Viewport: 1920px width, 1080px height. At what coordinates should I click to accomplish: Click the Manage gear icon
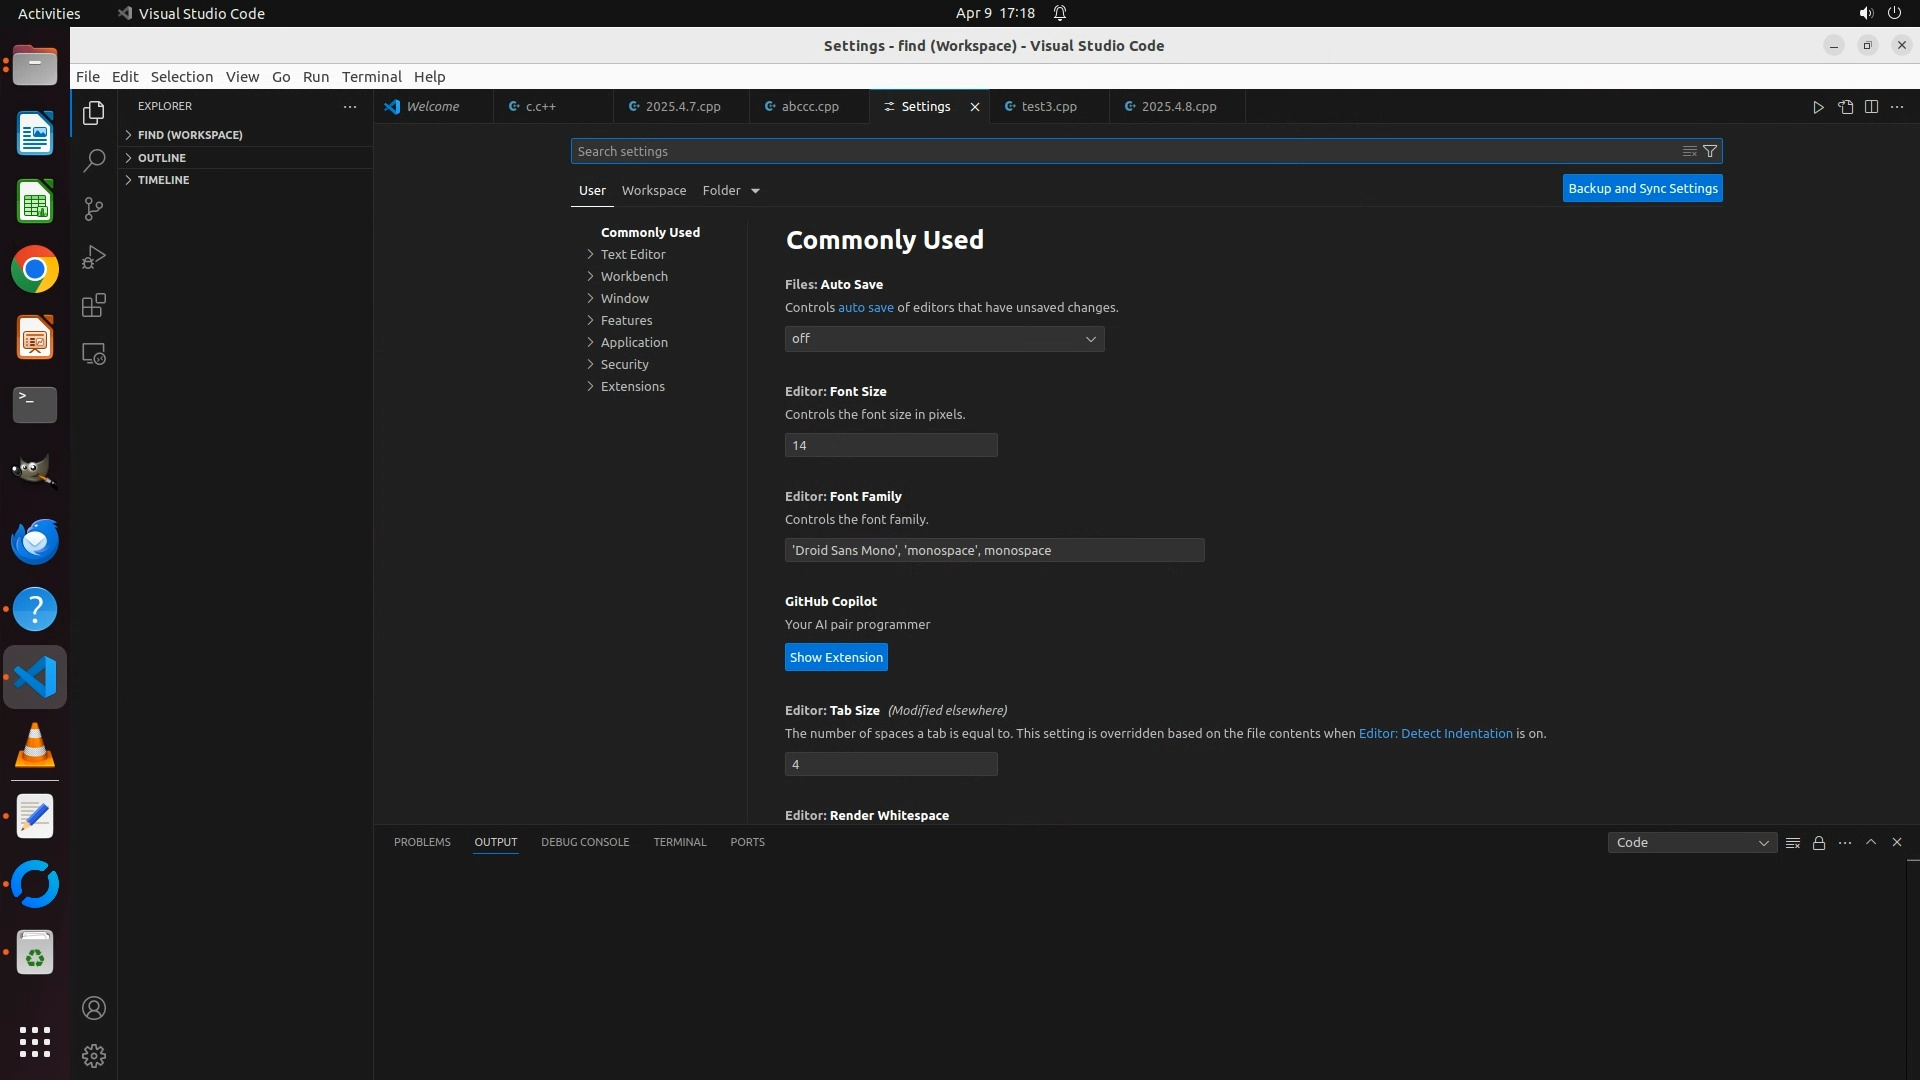point(94,1056)
